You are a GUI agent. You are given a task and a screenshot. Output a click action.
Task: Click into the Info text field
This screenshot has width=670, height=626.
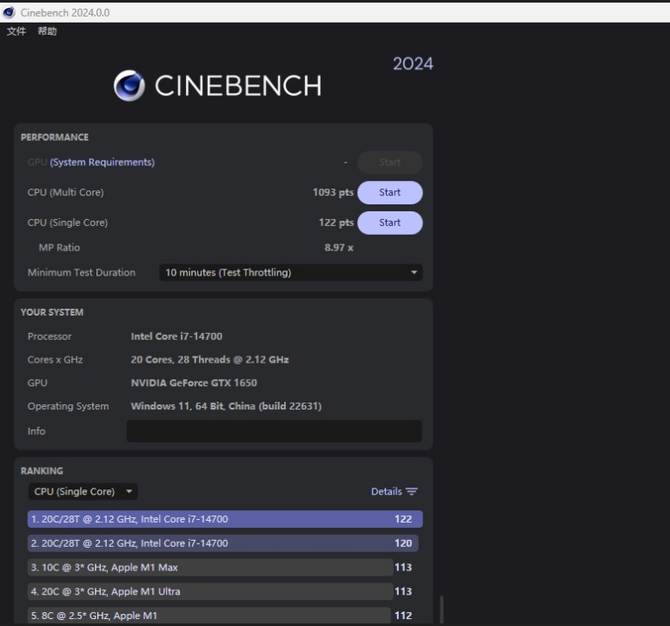(274, 431)
